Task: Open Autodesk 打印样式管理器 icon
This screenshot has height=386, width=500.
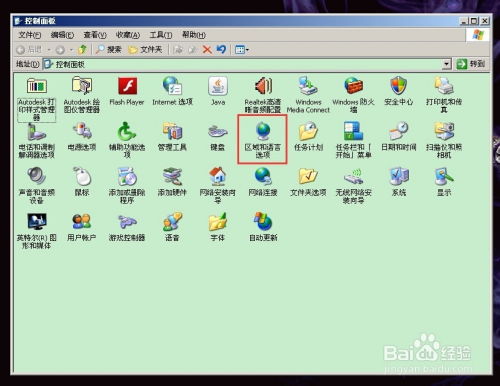Action: tap(37, 86)
